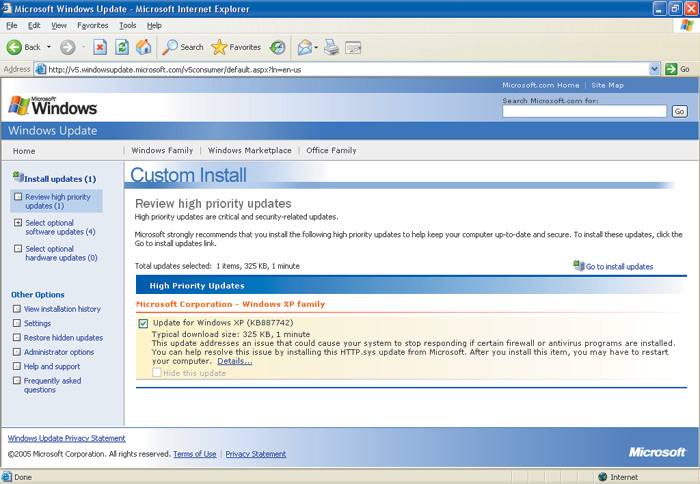This screenshot has height=484, width=700.
Task: Switch to the Windows Marketplace tab
Action: 250,150
